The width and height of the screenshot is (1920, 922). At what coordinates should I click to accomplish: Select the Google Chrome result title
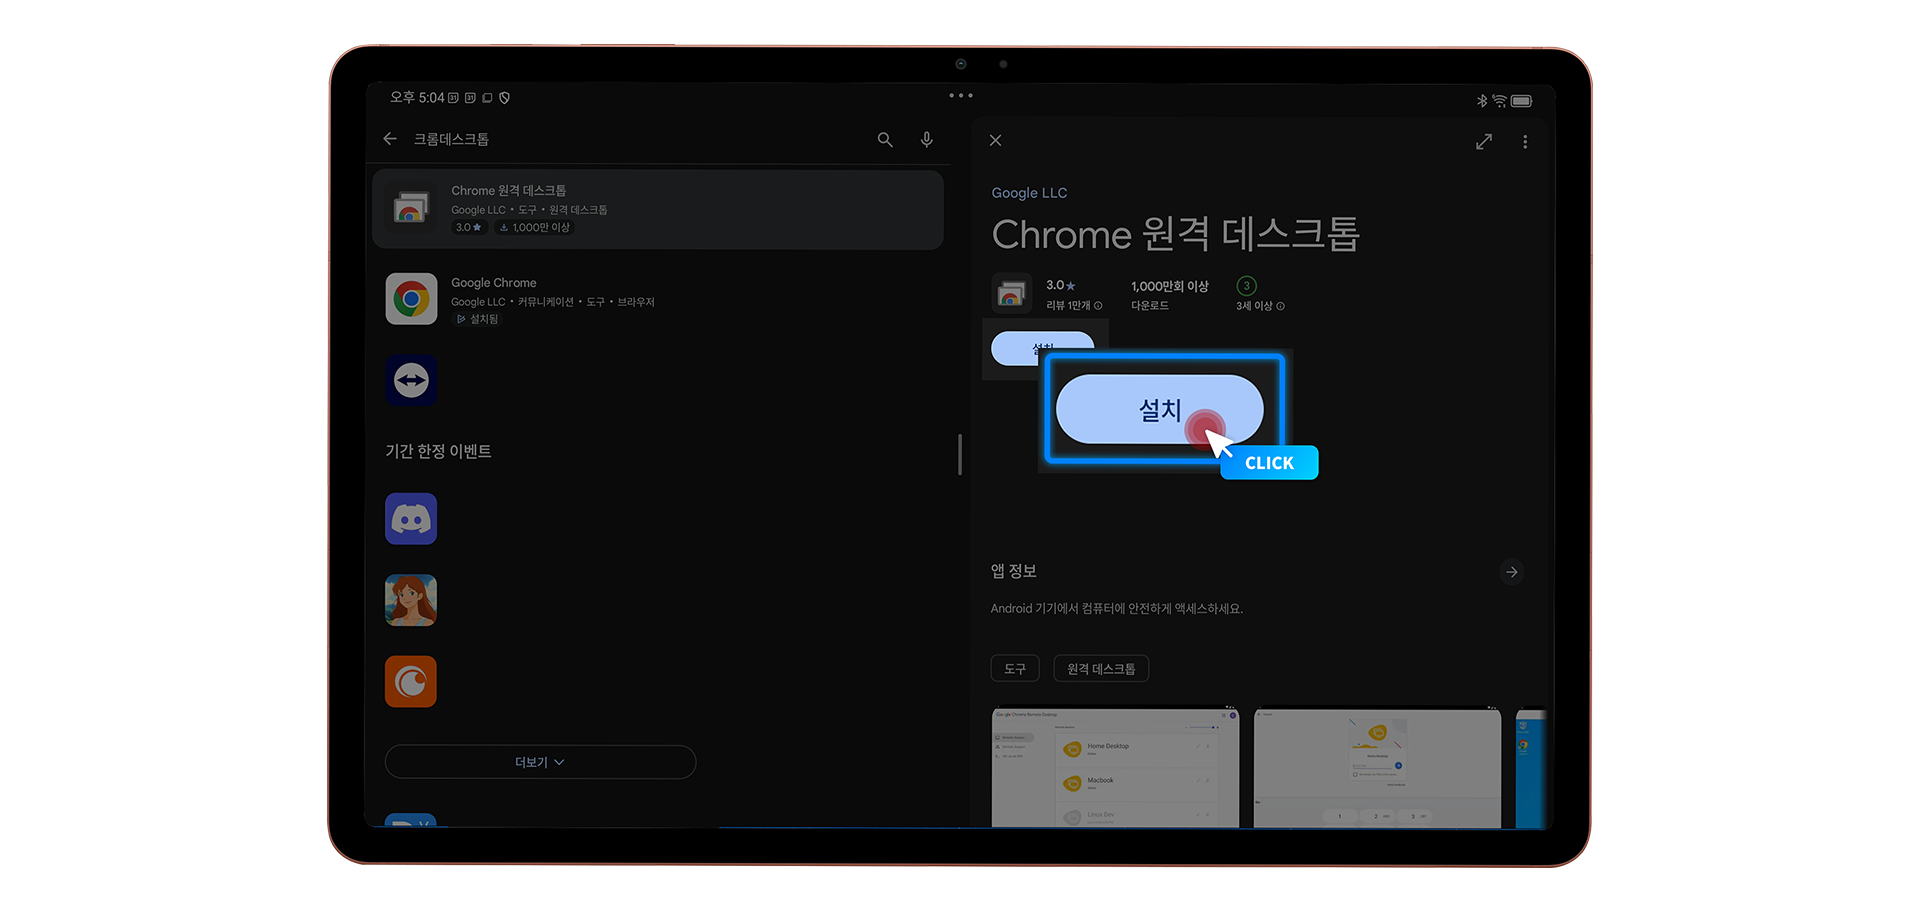[x=493, y=283]
